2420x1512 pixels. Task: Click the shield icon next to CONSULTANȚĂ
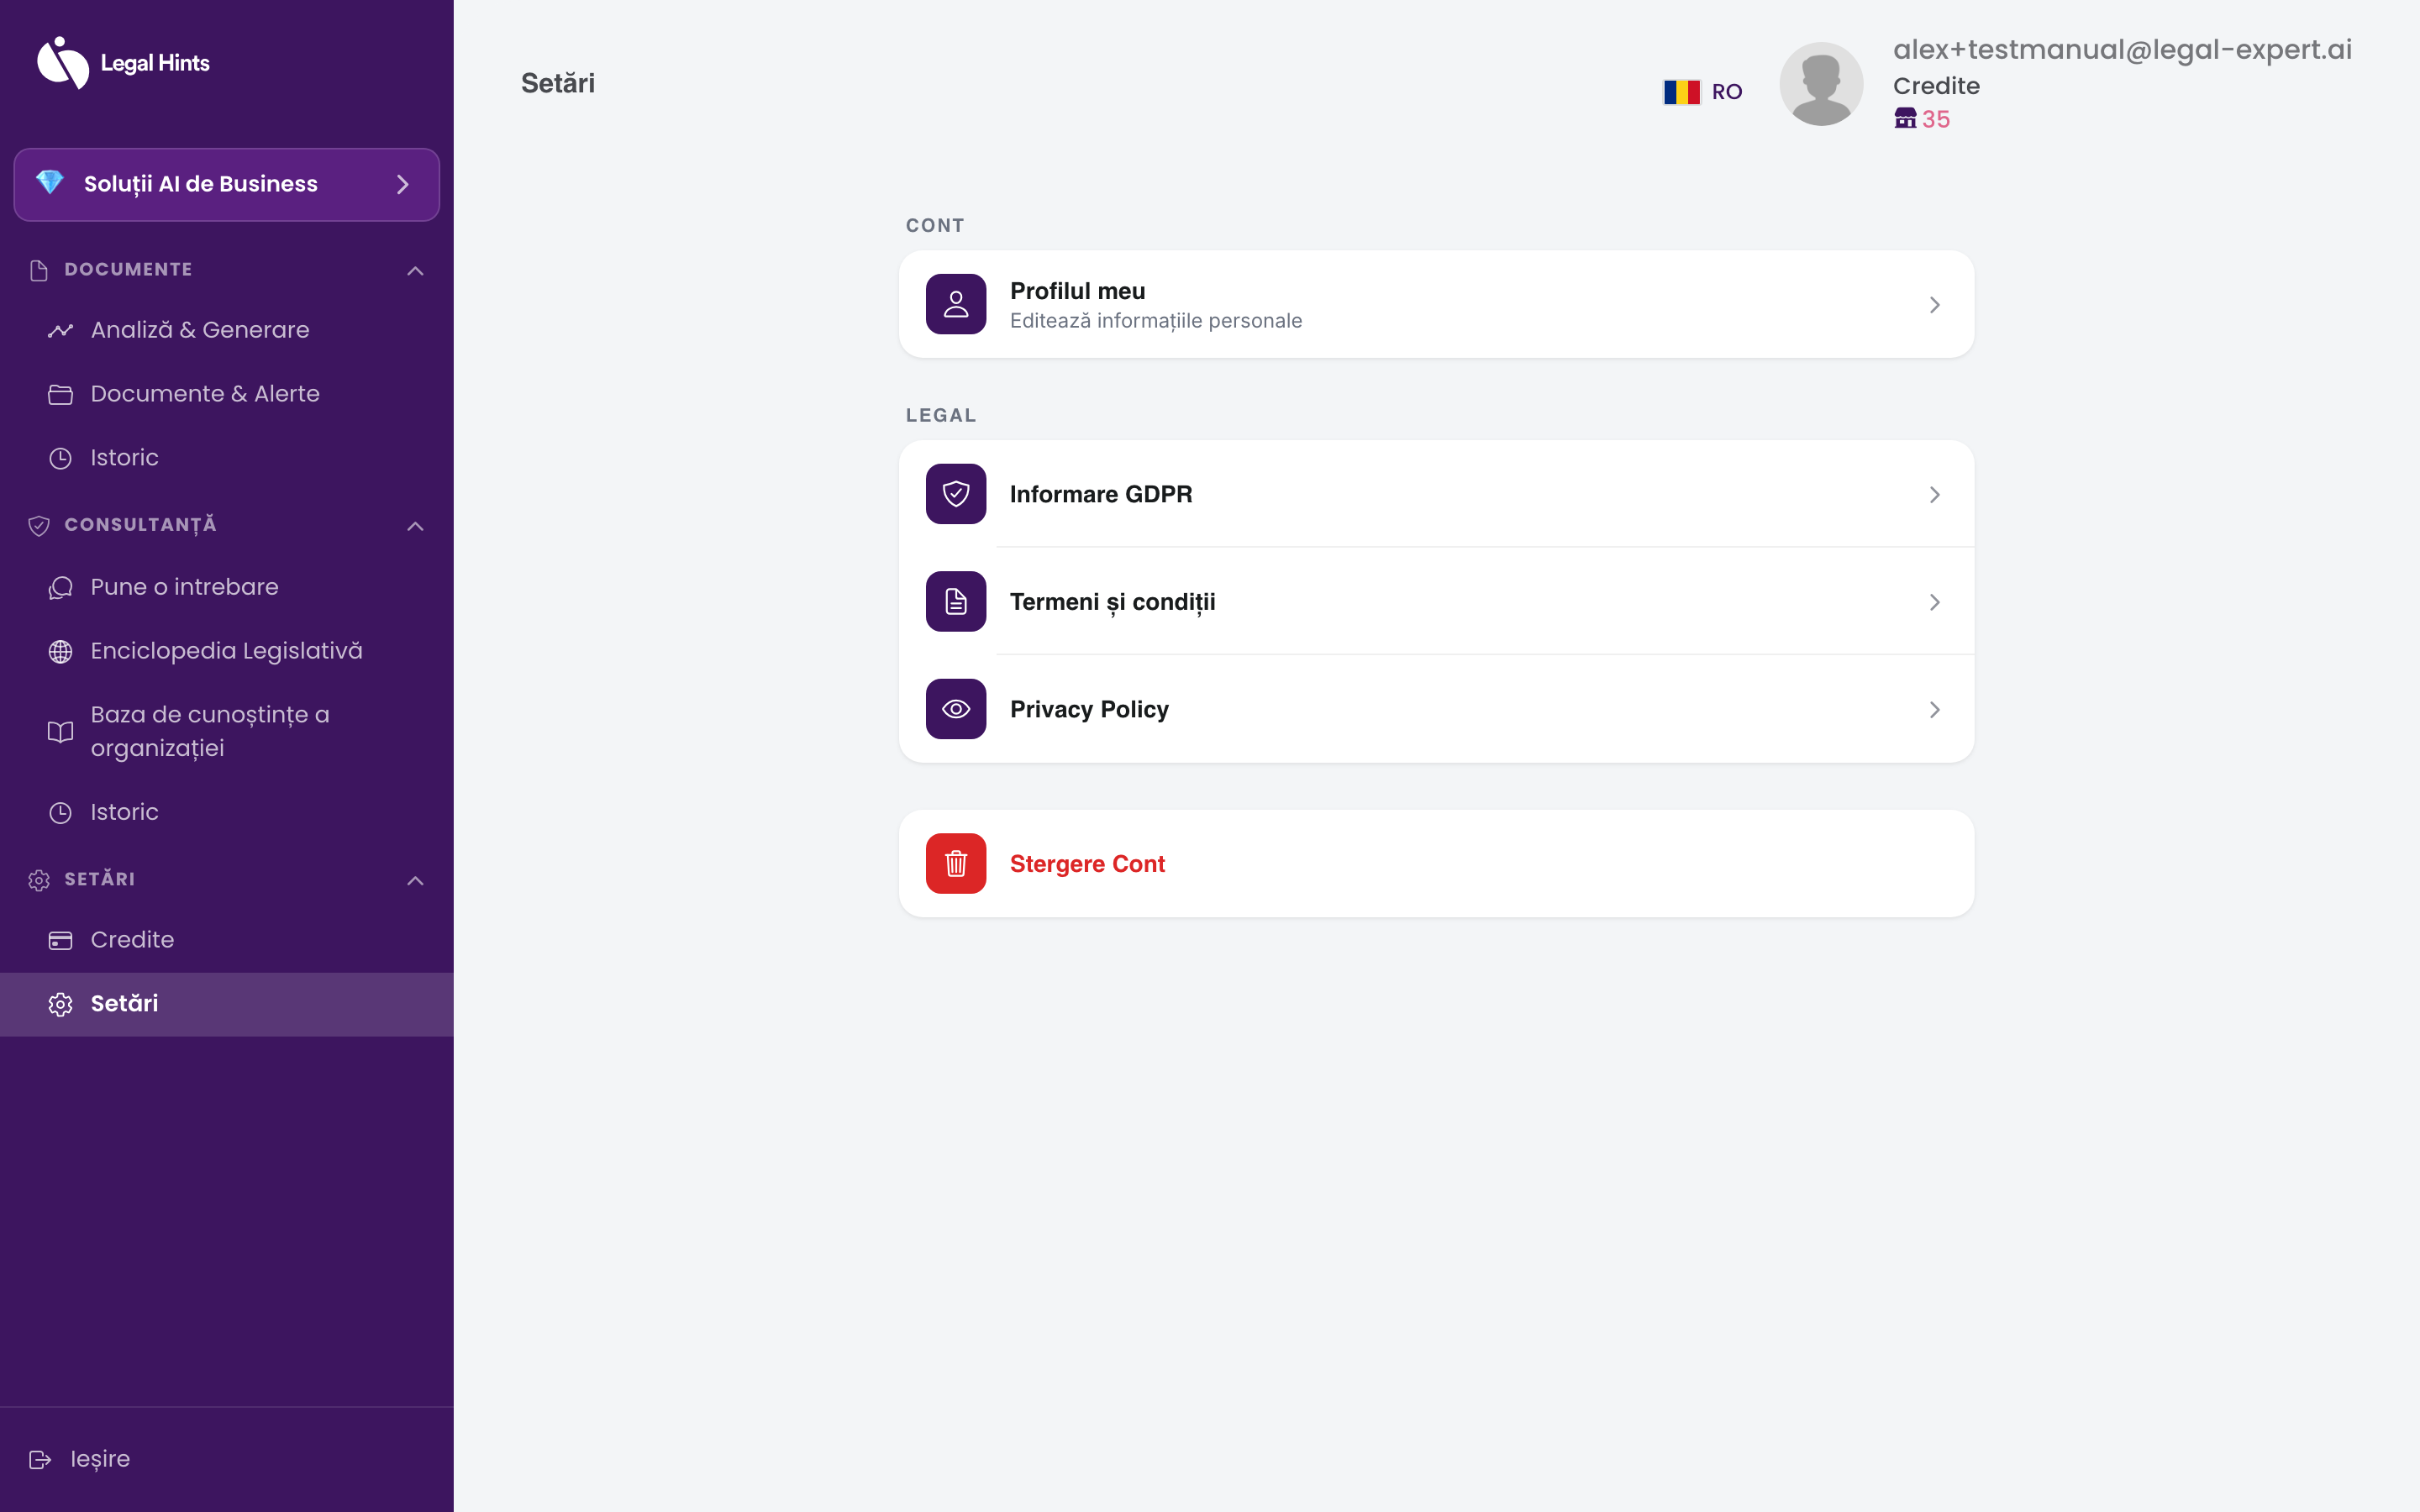39,525
